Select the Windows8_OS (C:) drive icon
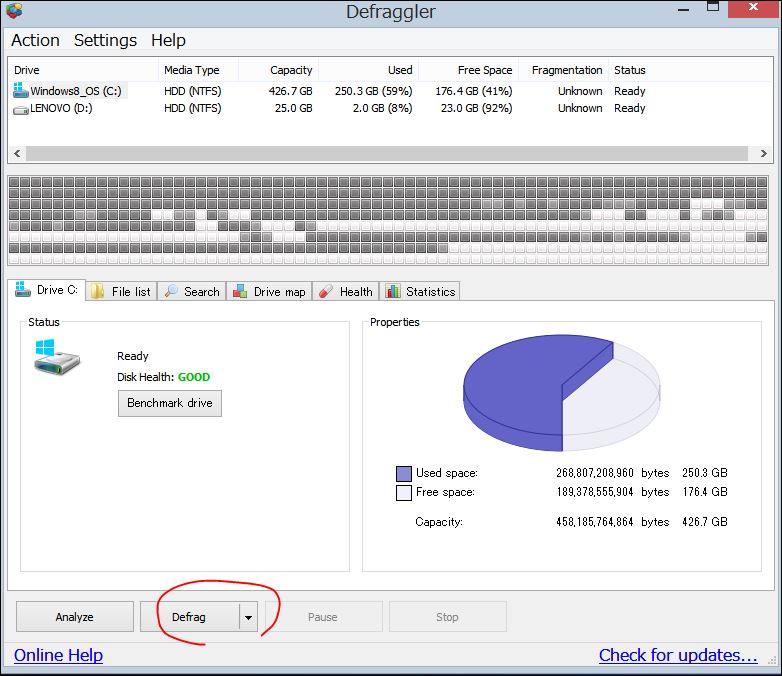Viewport: 782px width, 676px height. click(20, 90)
